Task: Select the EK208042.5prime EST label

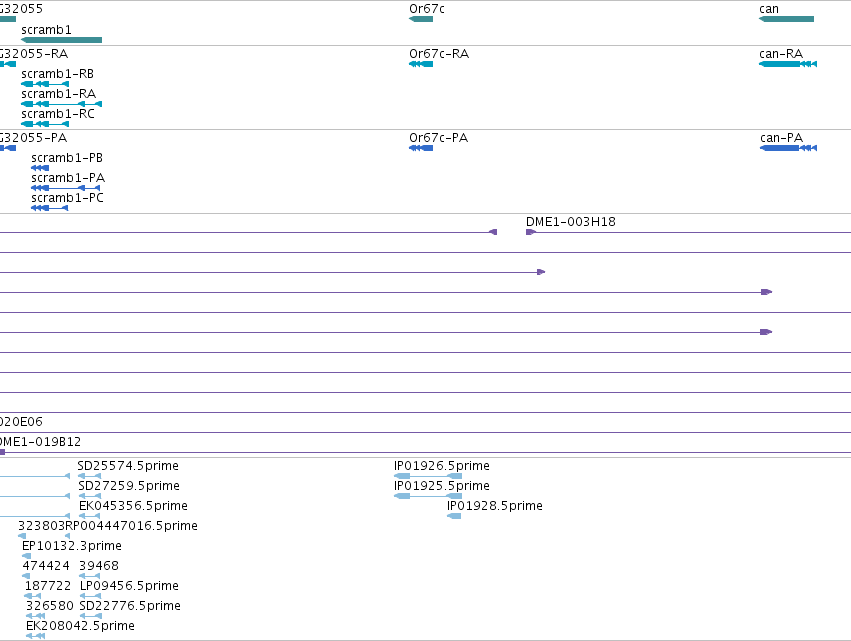Action: tap(80, 626)
